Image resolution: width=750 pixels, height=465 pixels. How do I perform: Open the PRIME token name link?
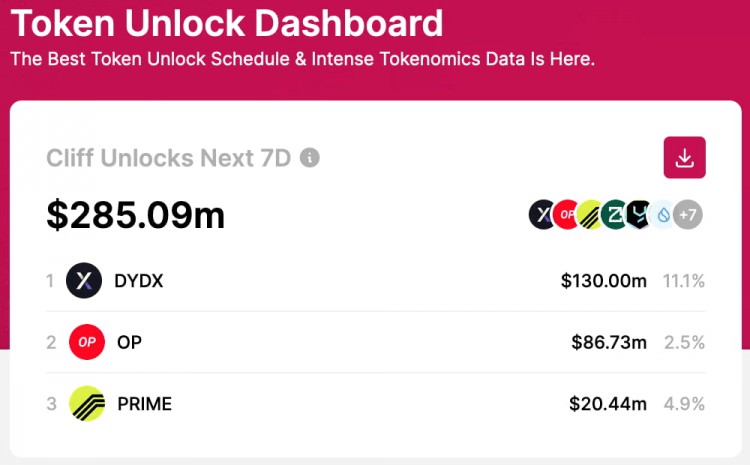144,404
